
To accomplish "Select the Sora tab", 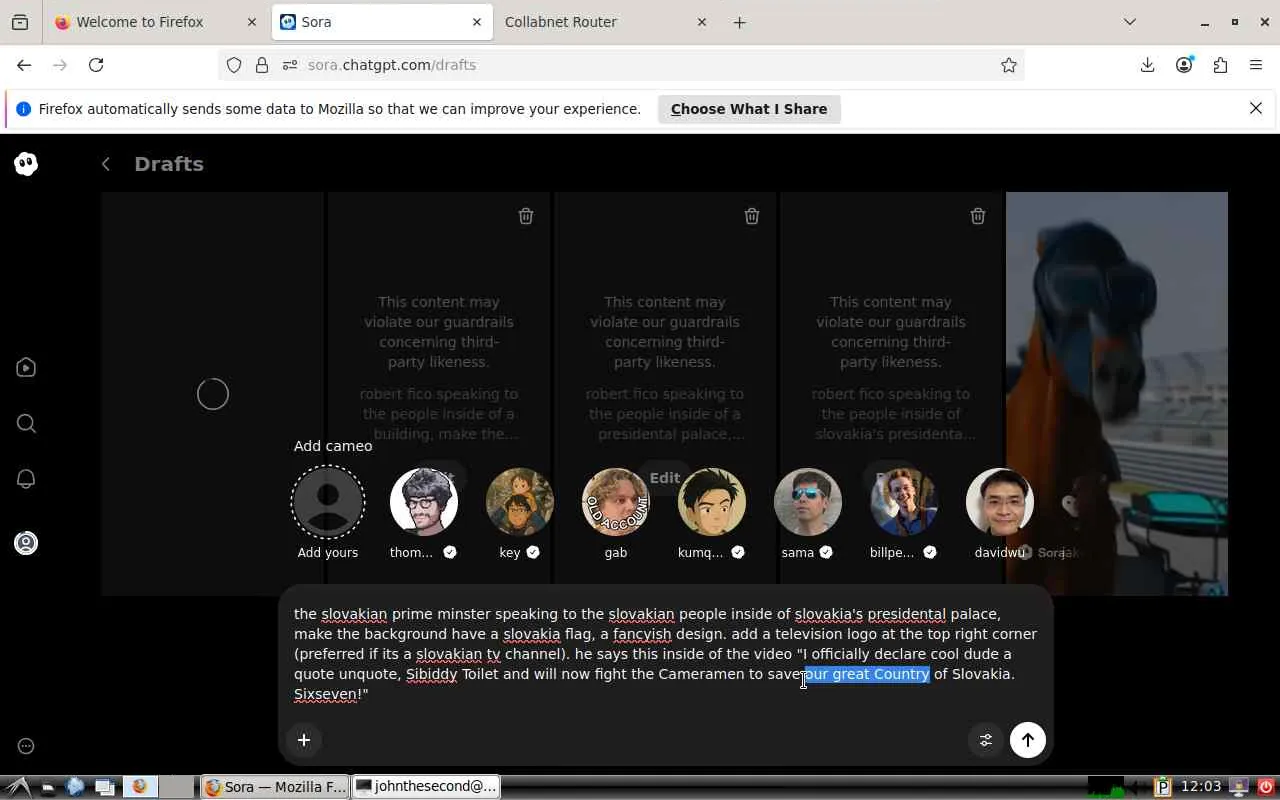I will point(382,22).
